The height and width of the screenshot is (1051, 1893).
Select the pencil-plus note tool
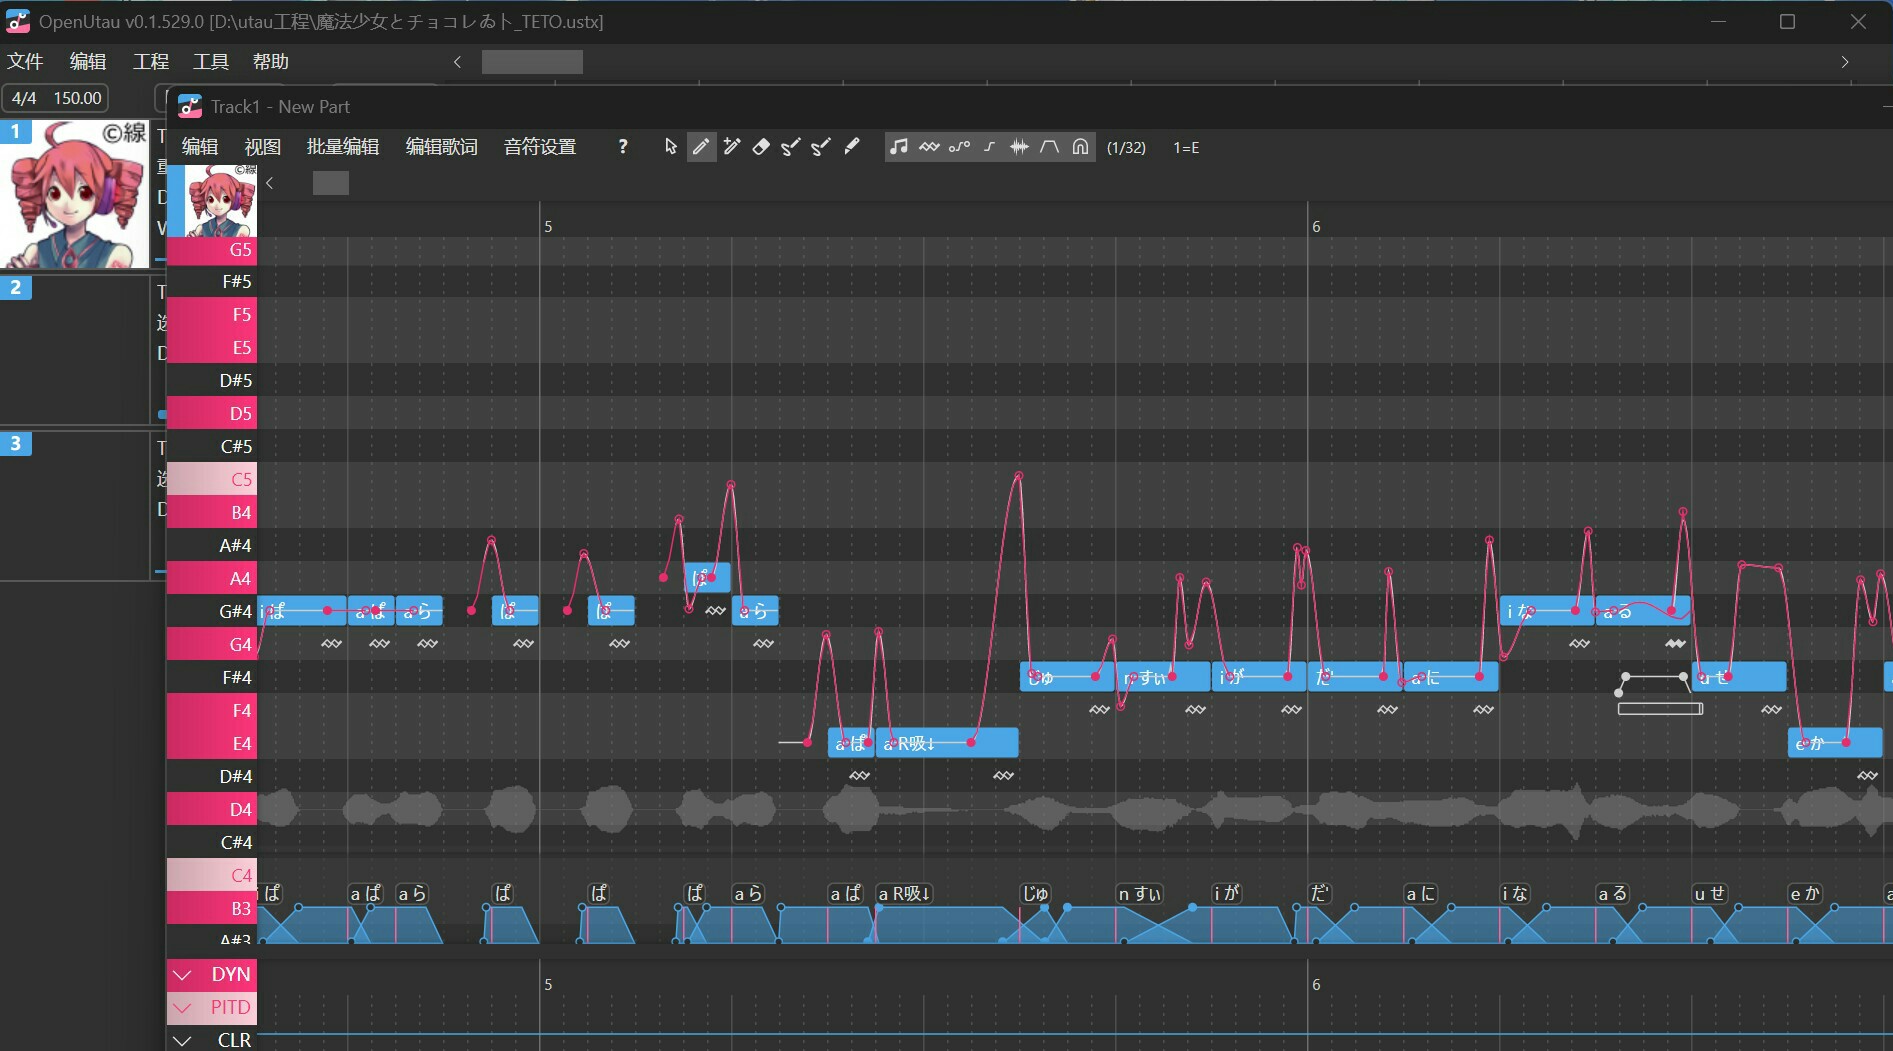731,147
